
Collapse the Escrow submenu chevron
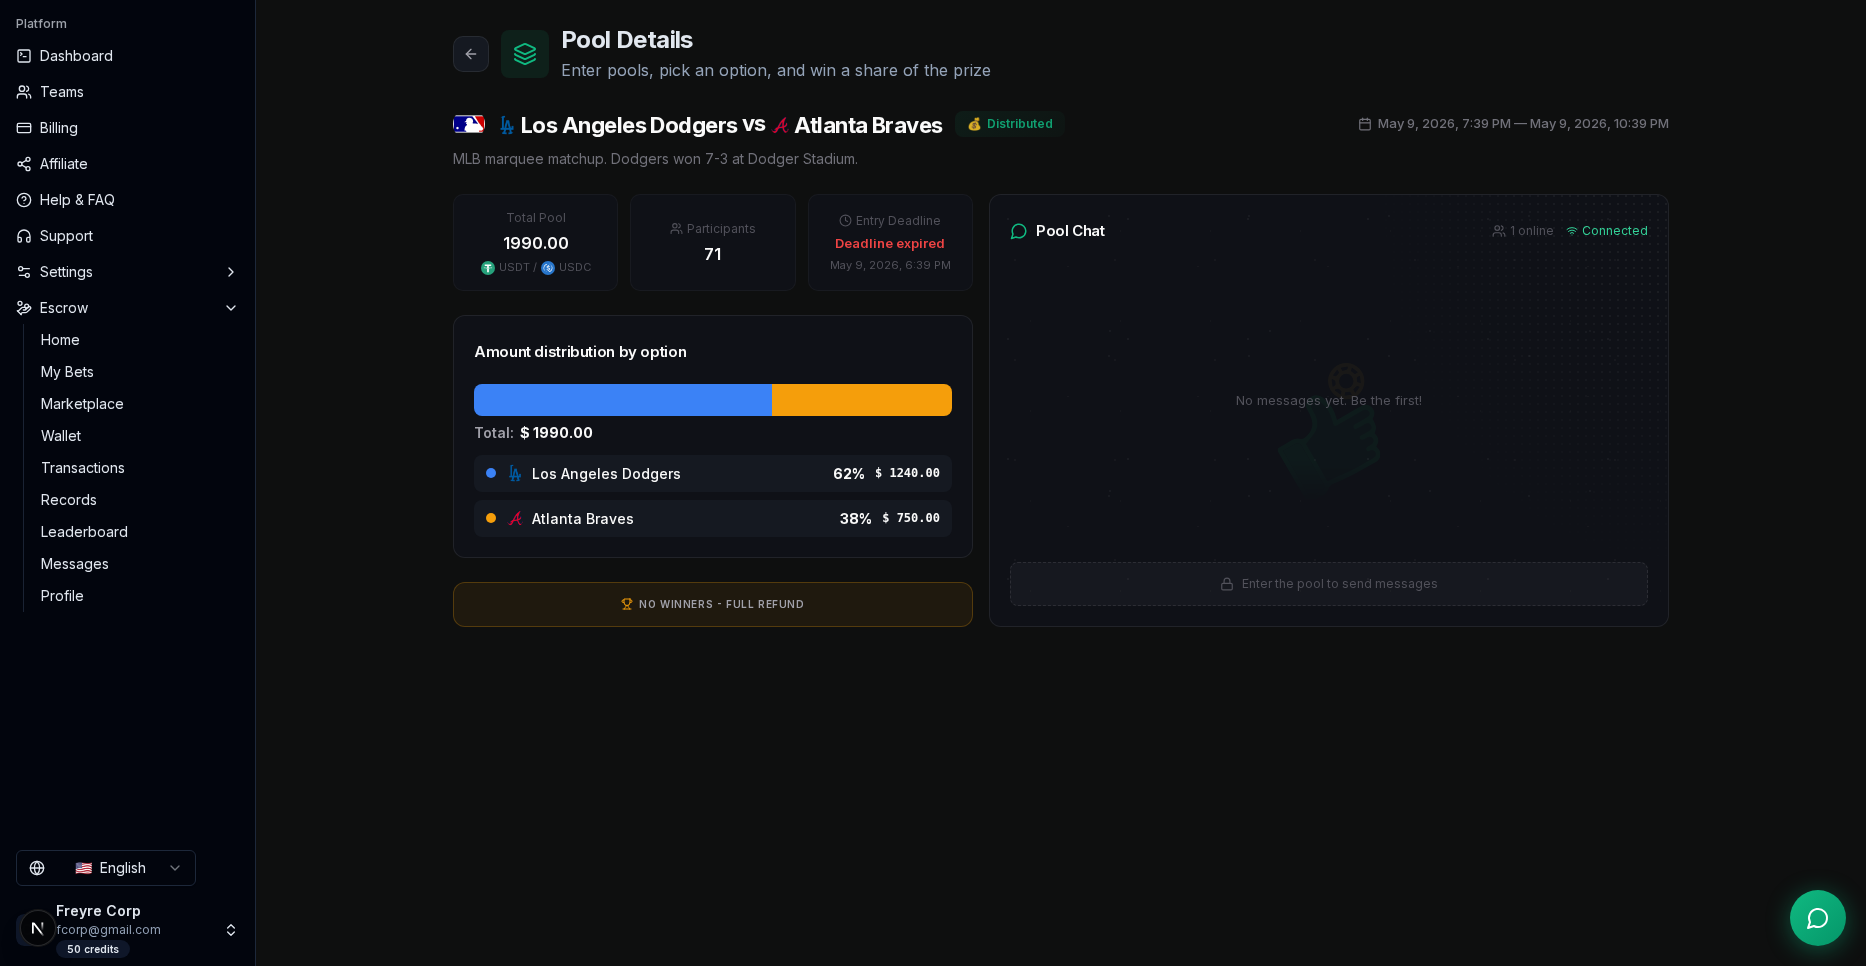[x=231, y=308]
